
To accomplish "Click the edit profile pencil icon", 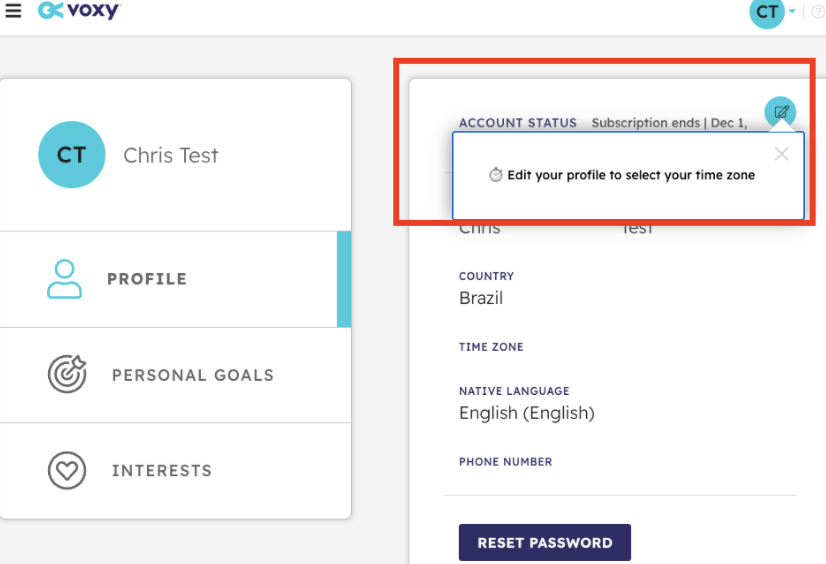I will [x=780, y=112].
